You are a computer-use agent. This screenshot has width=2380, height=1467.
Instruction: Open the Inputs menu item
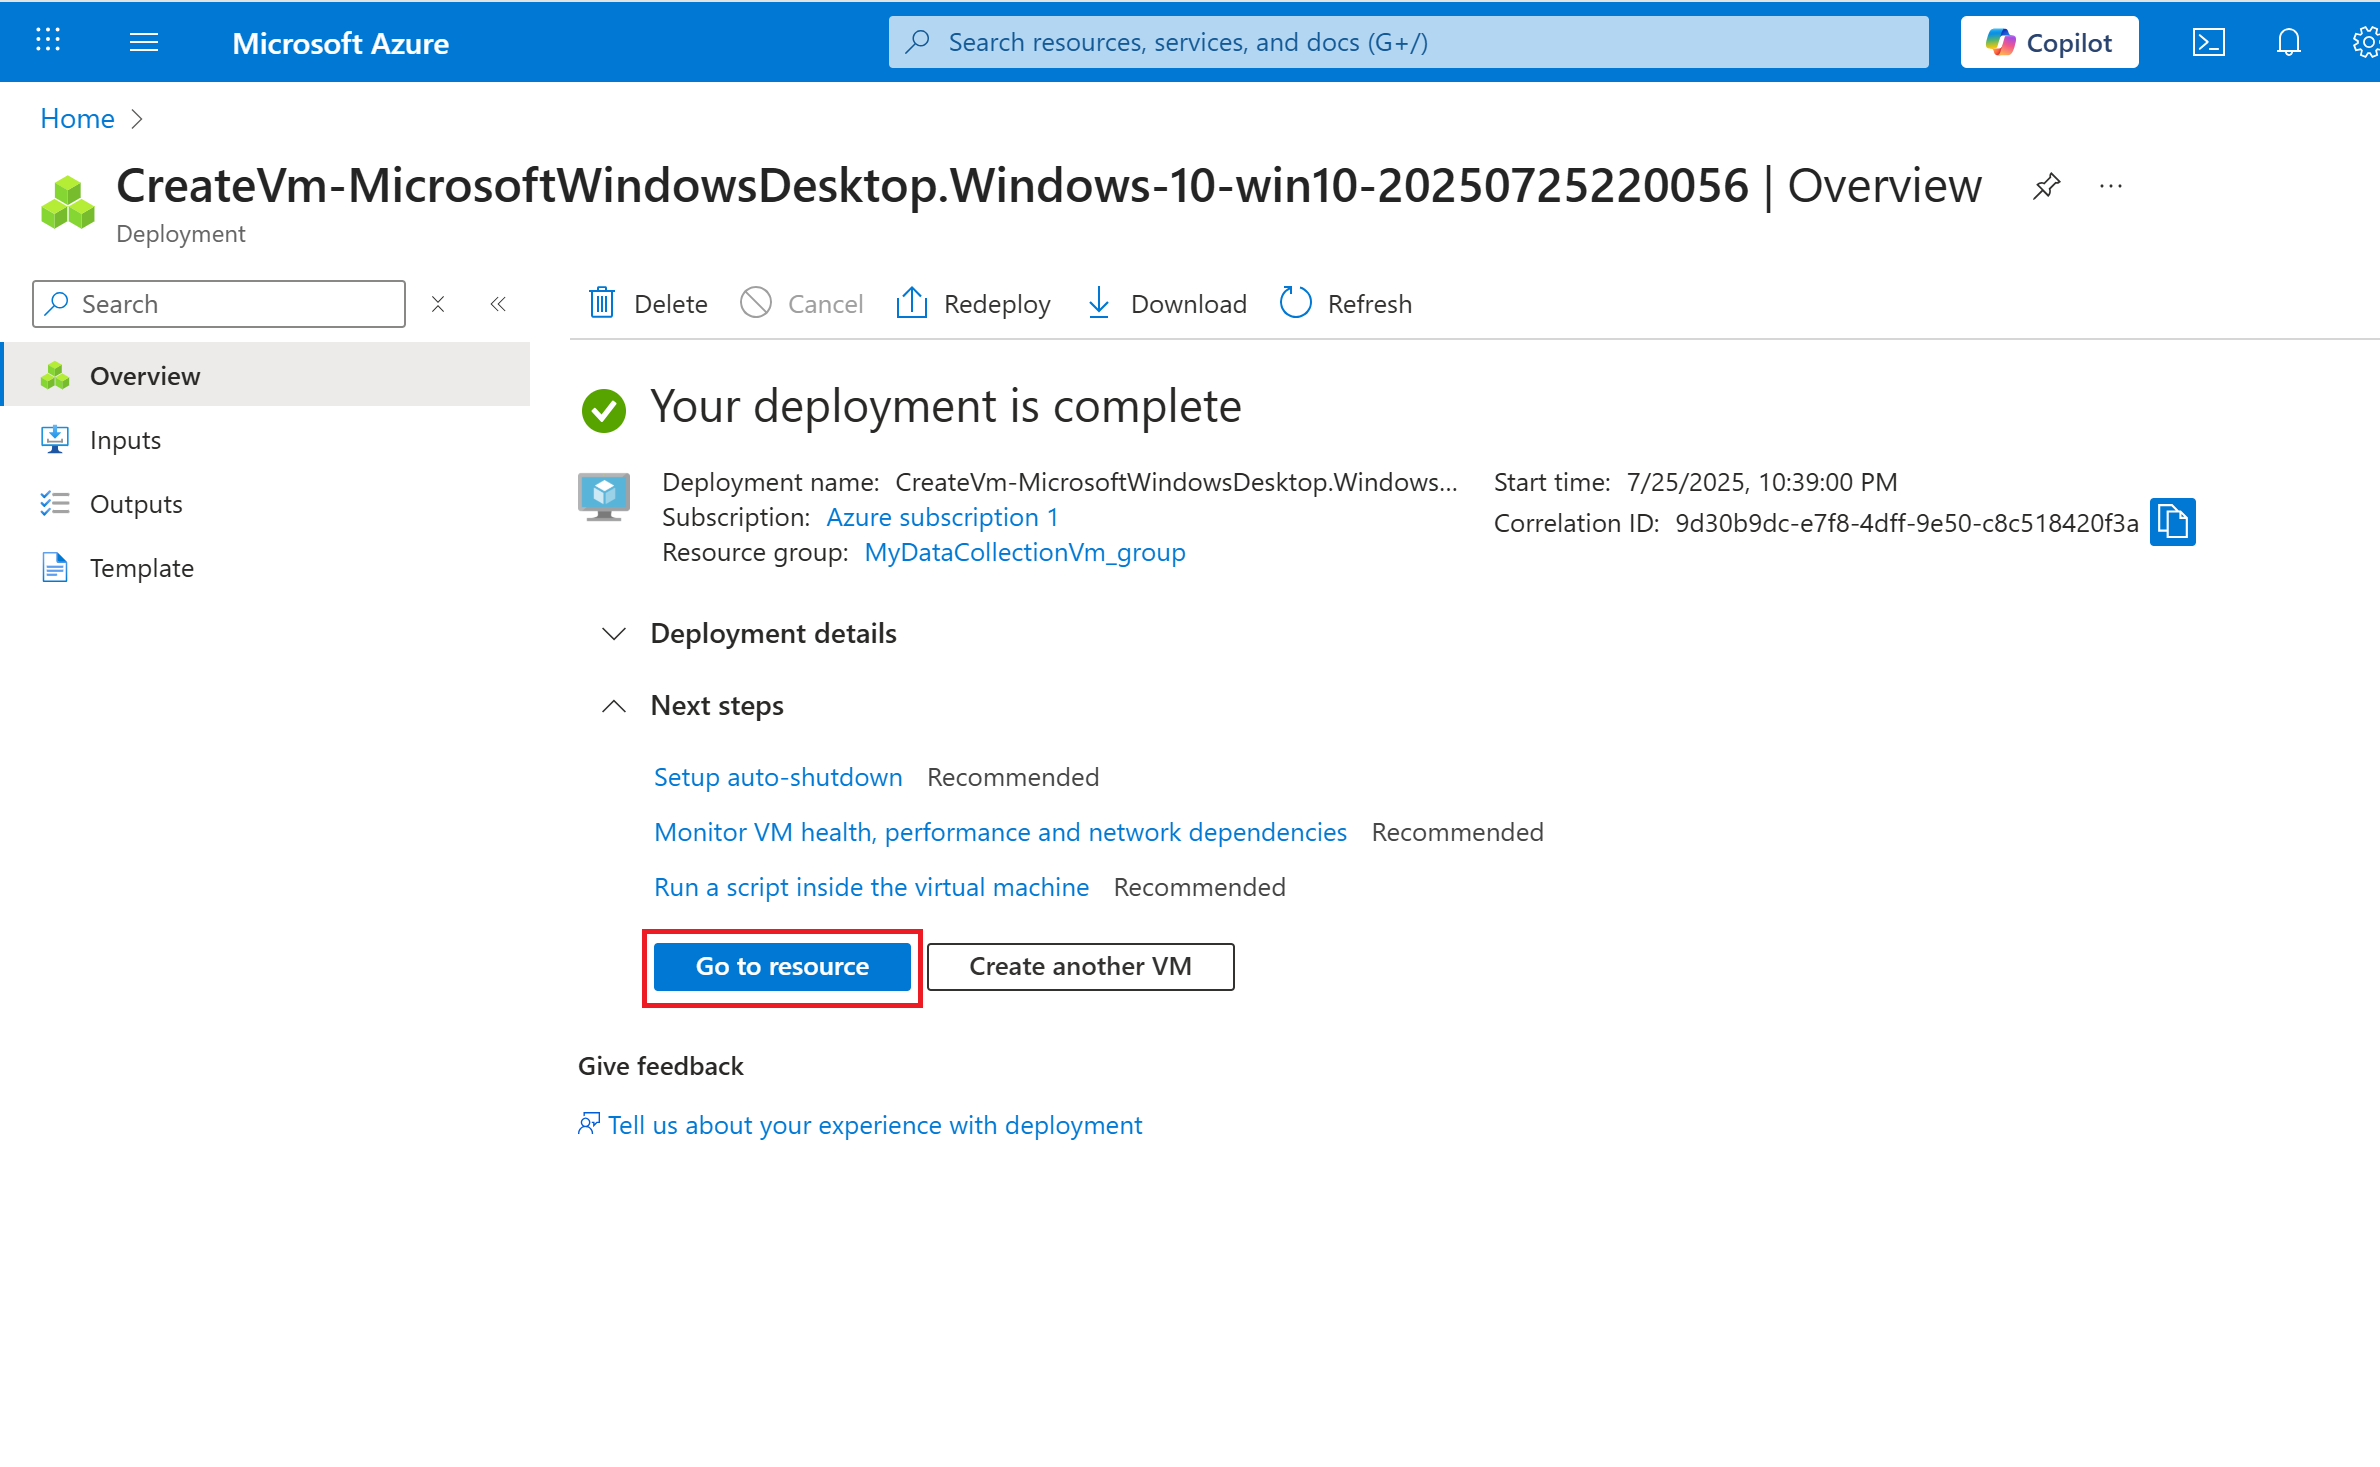[x=125, y=440]
